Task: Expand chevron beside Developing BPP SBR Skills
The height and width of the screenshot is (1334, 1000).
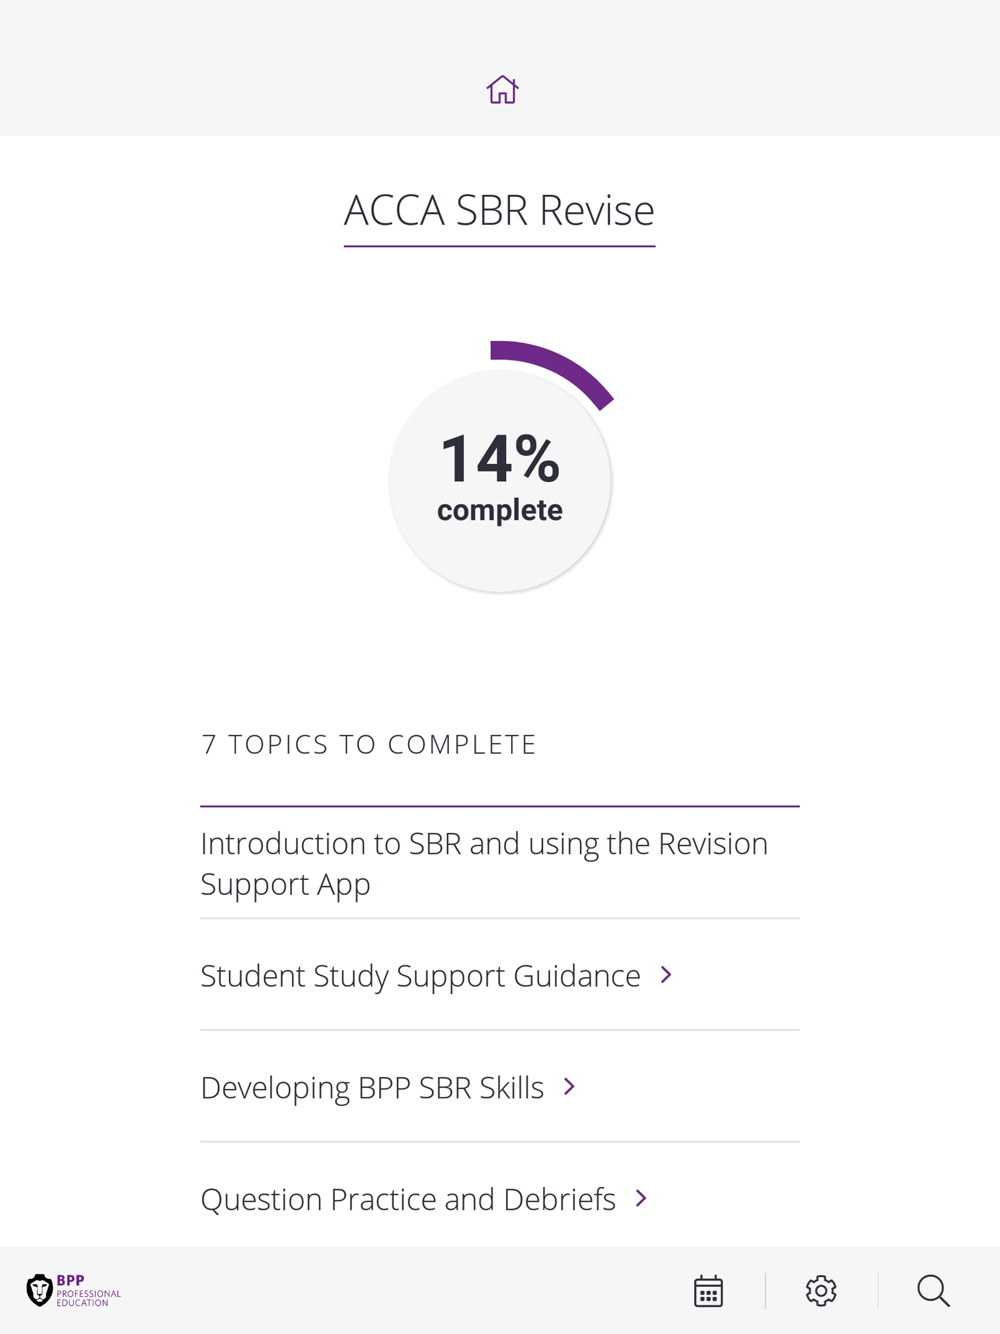Action: (x=569, y=1087)
